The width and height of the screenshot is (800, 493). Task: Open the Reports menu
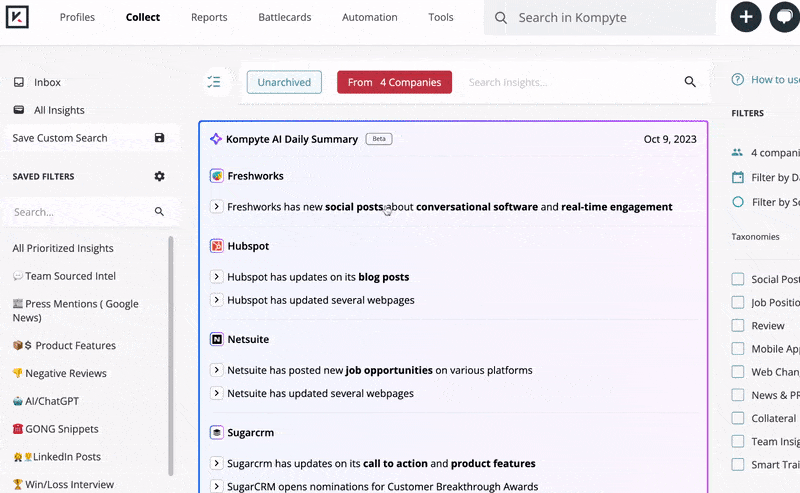[209, 17]
